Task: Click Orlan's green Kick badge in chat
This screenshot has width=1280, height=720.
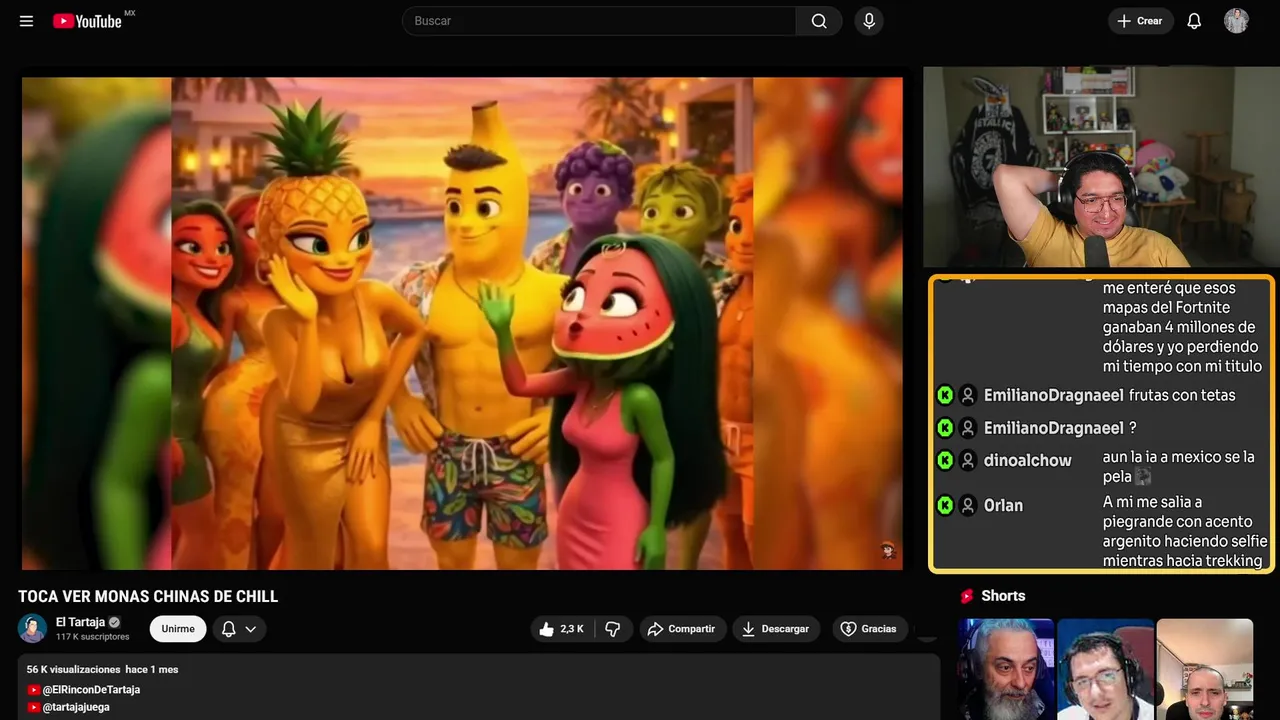Action: [945, 505]
